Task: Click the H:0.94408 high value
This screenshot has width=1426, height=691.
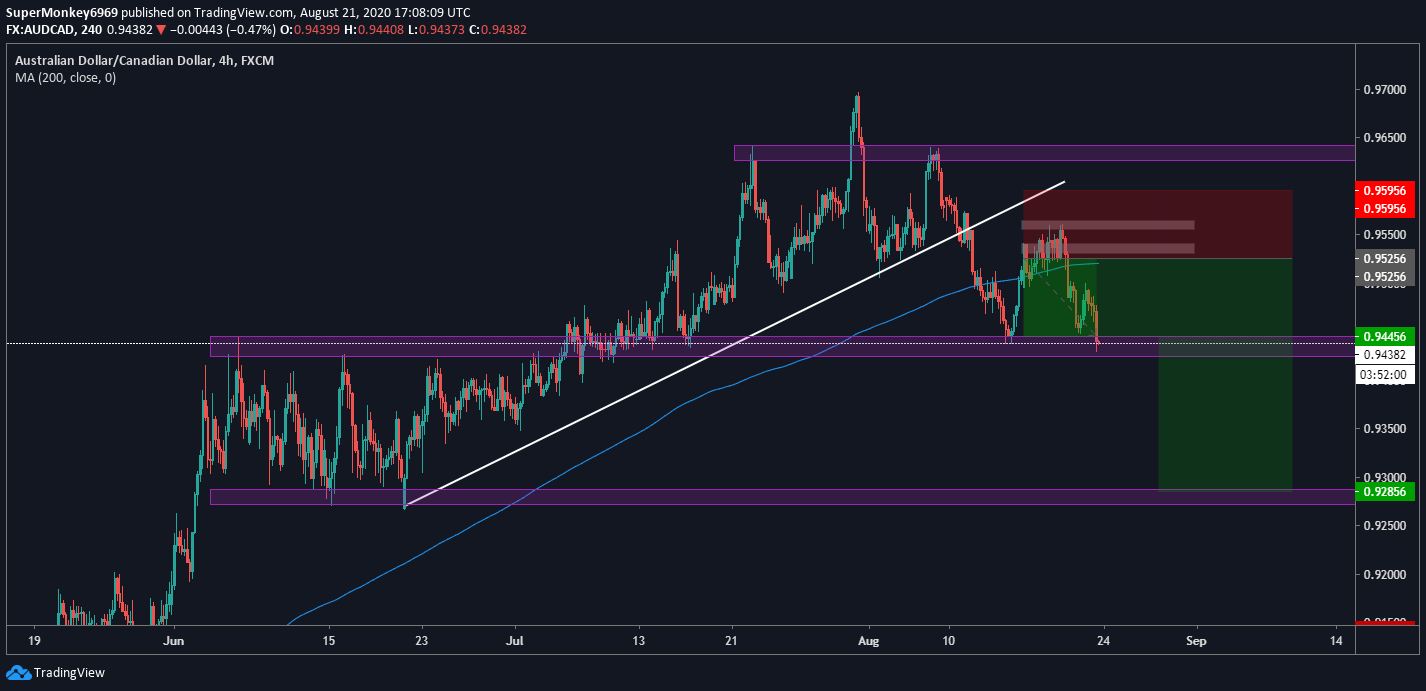Action: coord(373,30)
